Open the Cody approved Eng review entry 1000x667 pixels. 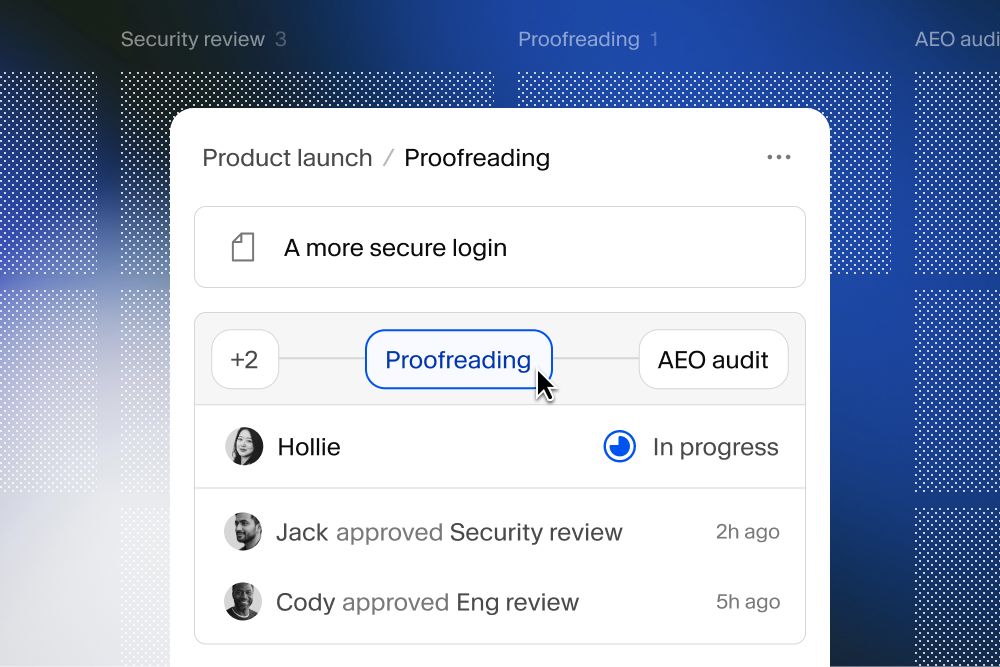[501, 601]
